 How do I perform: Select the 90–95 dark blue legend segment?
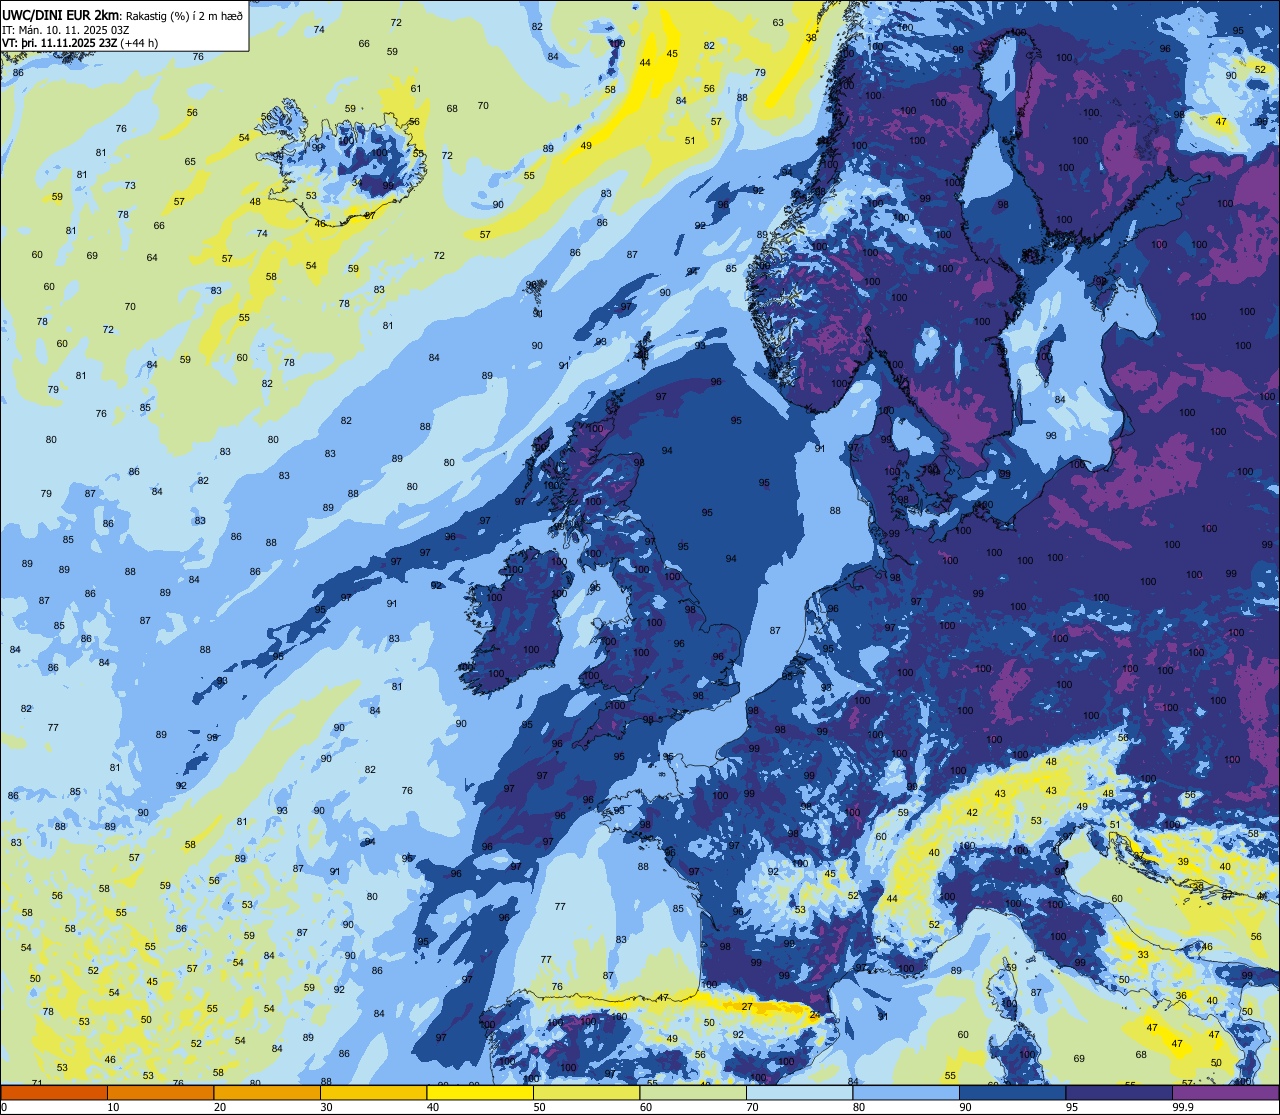click(1012, 1092)
